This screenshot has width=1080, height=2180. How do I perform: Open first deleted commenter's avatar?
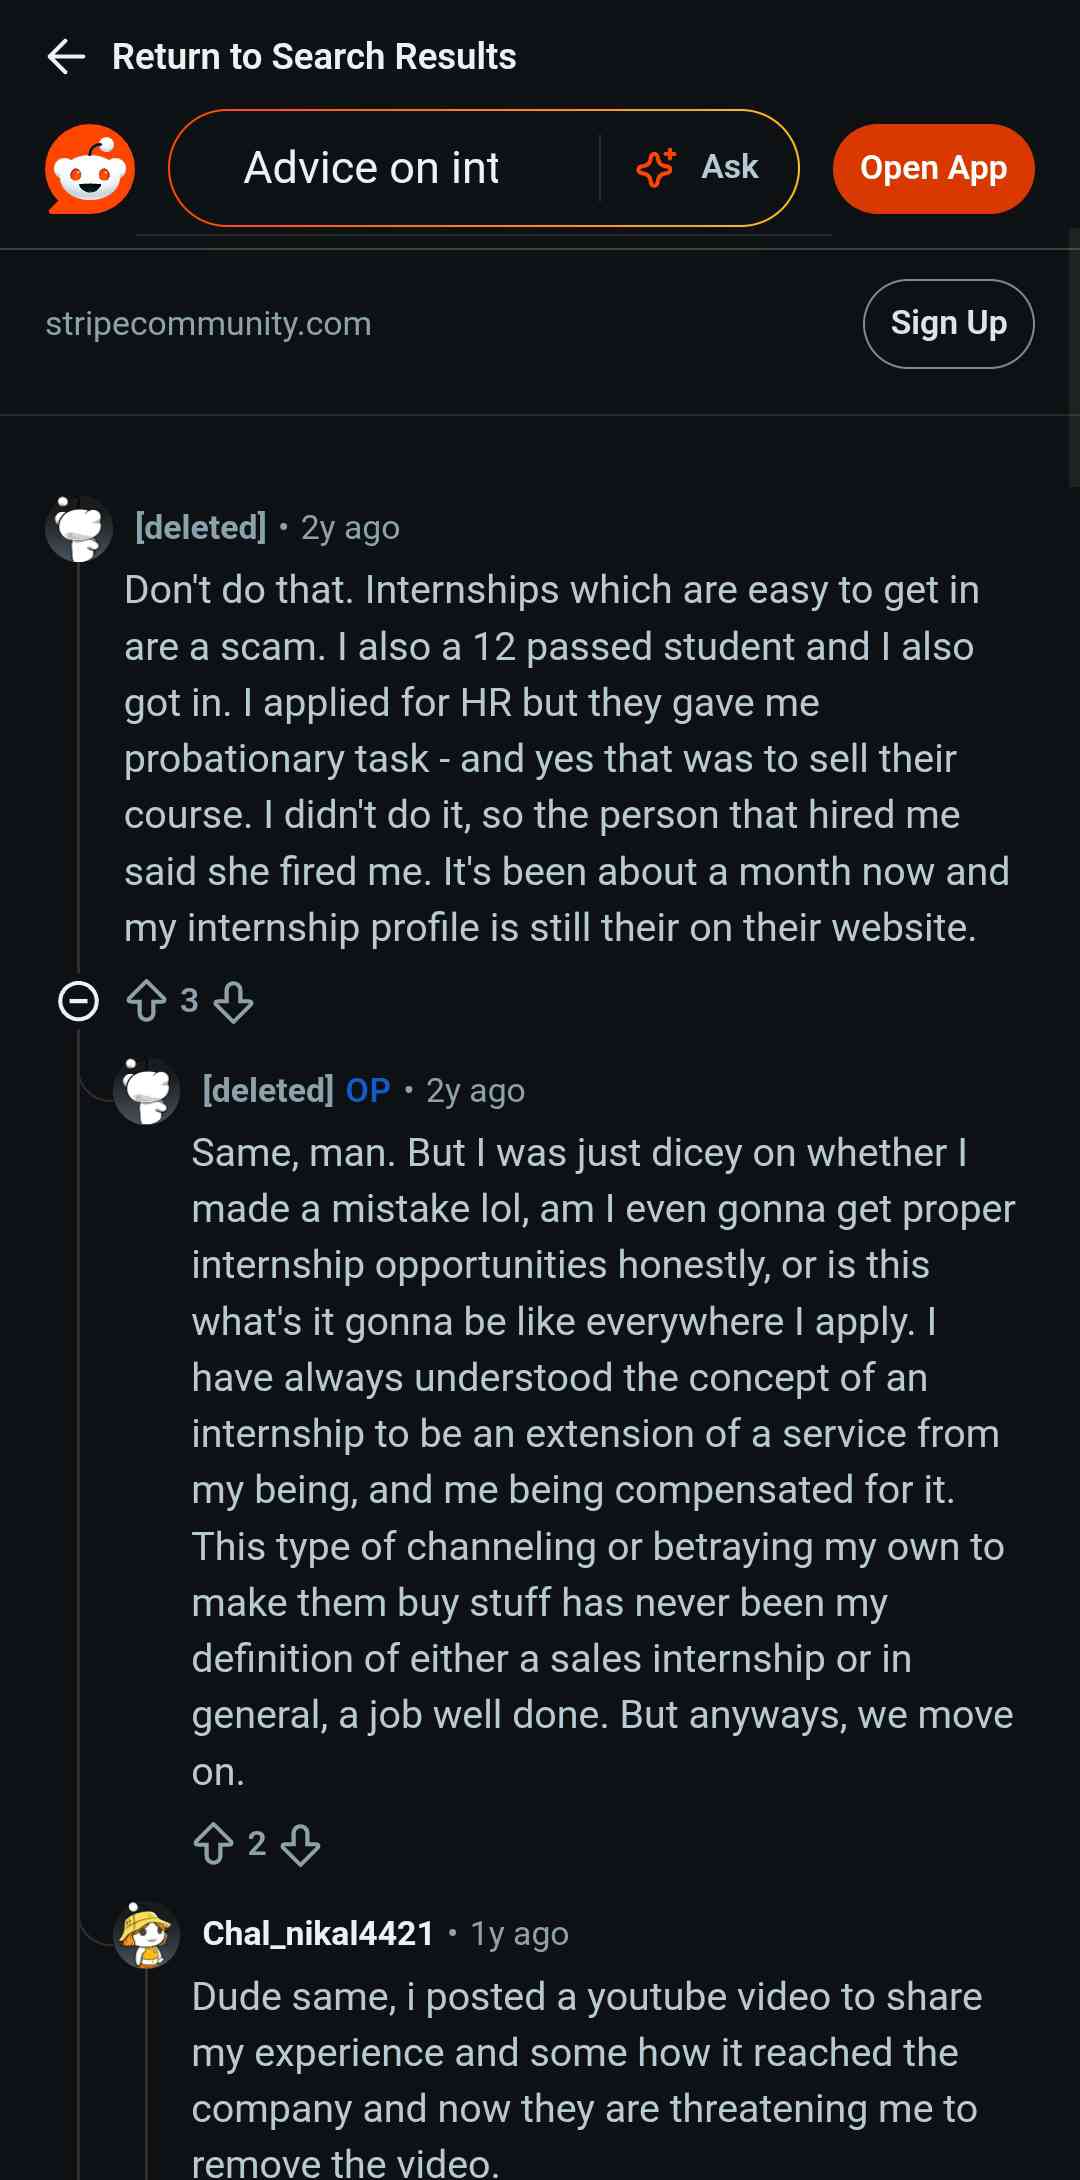coord(79,528)
